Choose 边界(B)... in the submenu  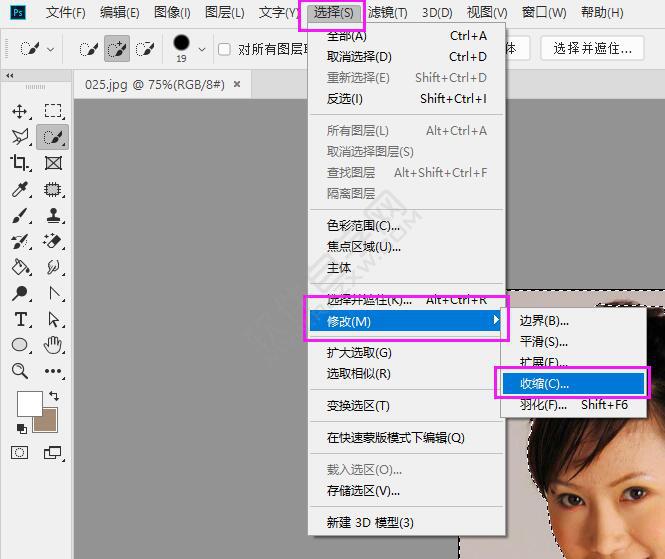point(573,321)
